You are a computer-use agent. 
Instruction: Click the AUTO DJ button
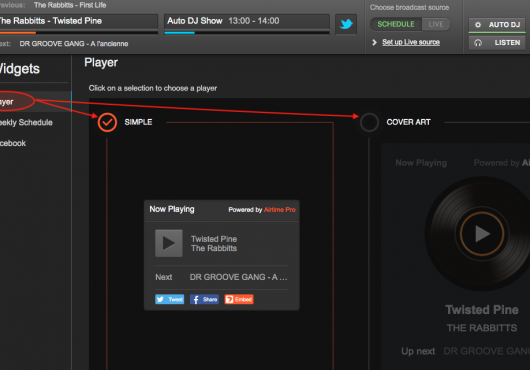tap(497, 25)
